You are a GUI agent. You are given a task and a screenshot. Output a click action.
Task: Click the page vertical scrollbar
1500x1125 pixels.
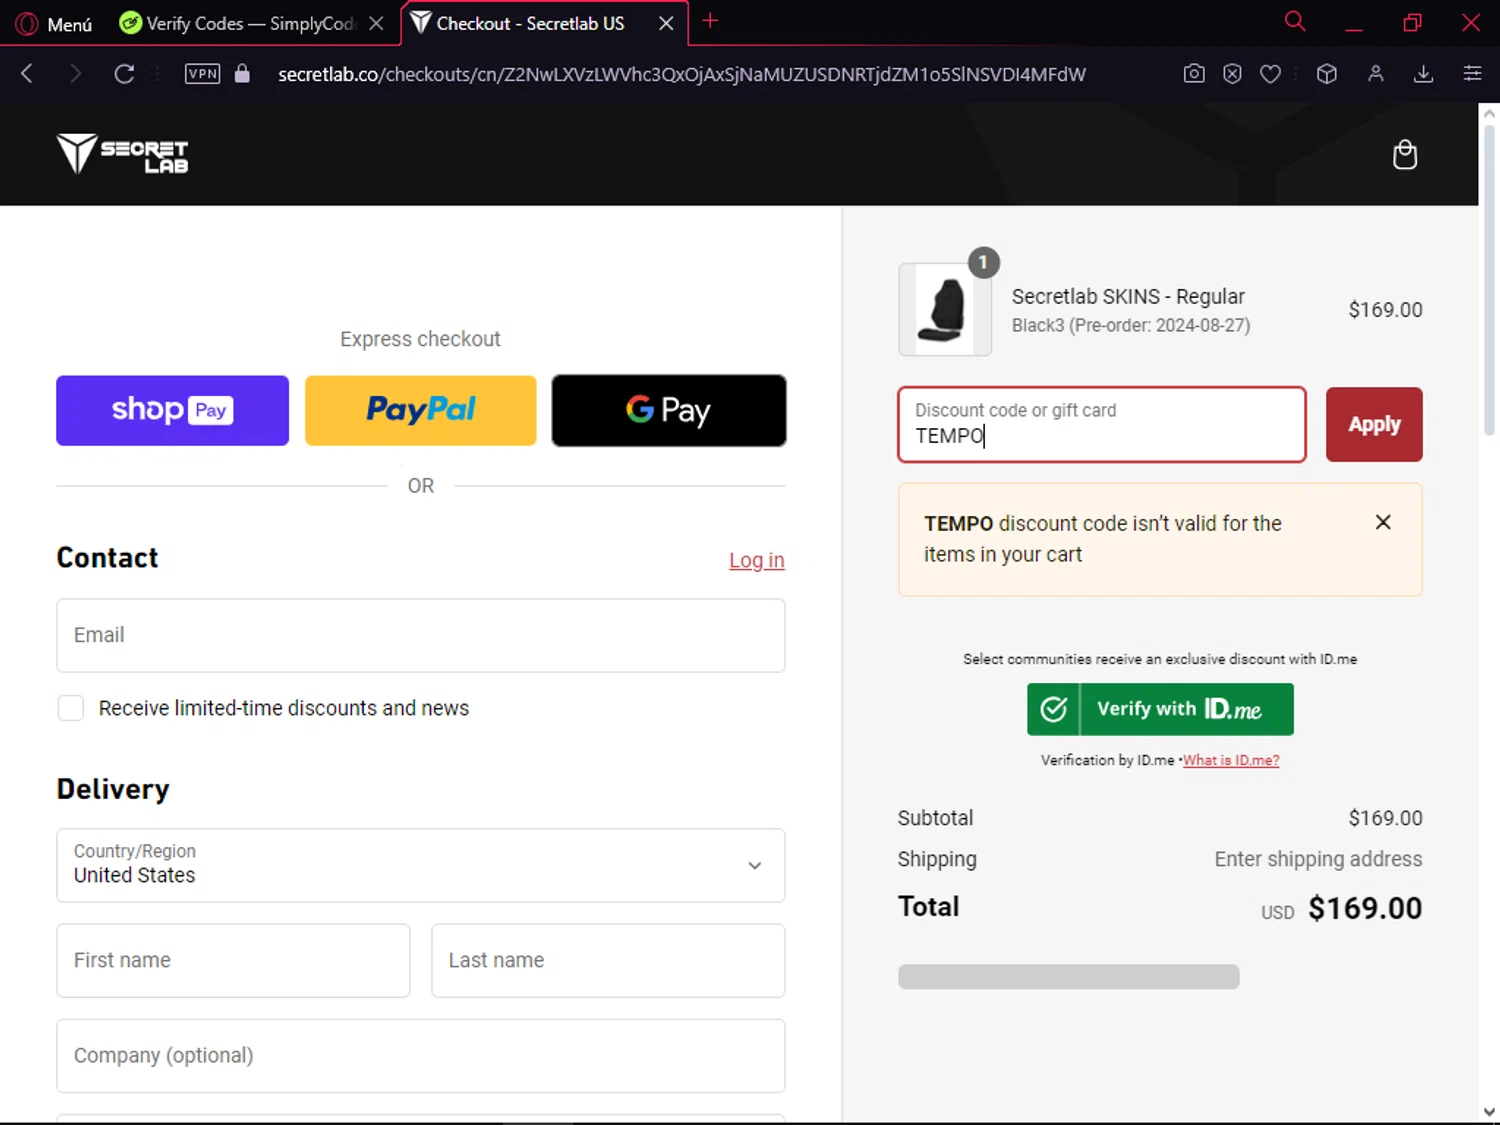tap(1489, 280)
